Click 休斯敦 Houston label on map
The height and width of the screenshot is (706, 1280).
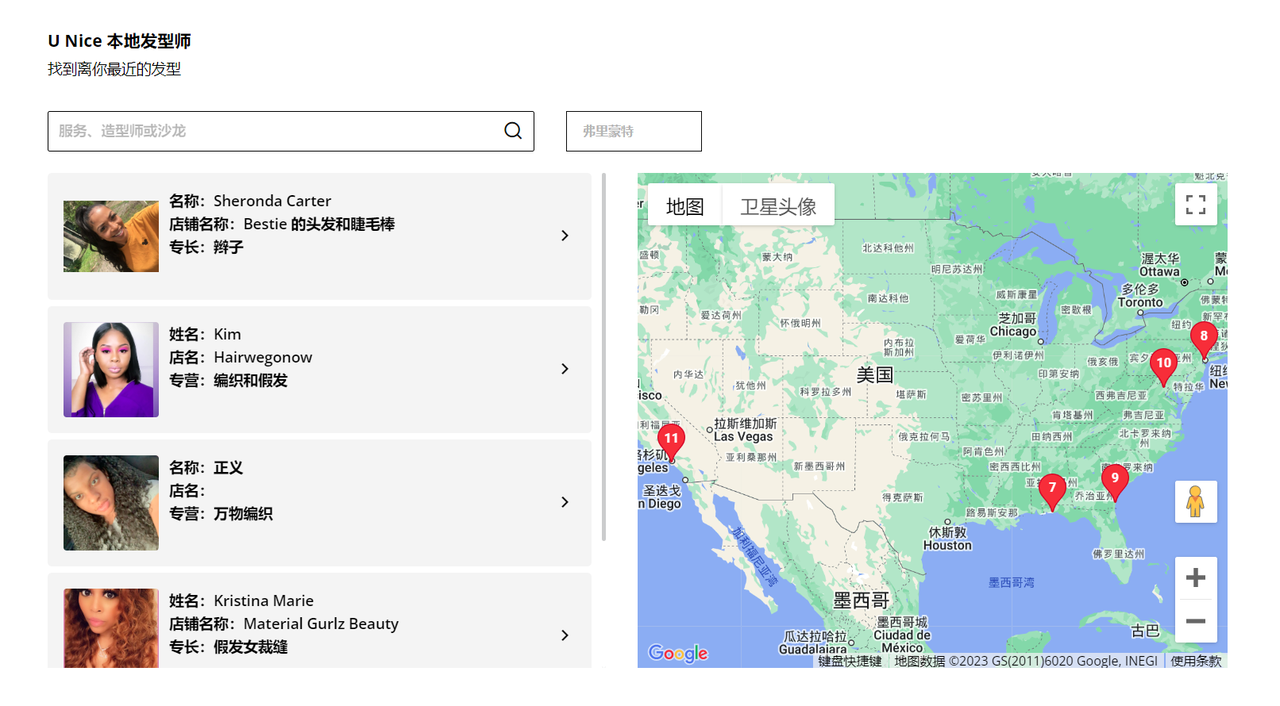click(x=947, y=539)
